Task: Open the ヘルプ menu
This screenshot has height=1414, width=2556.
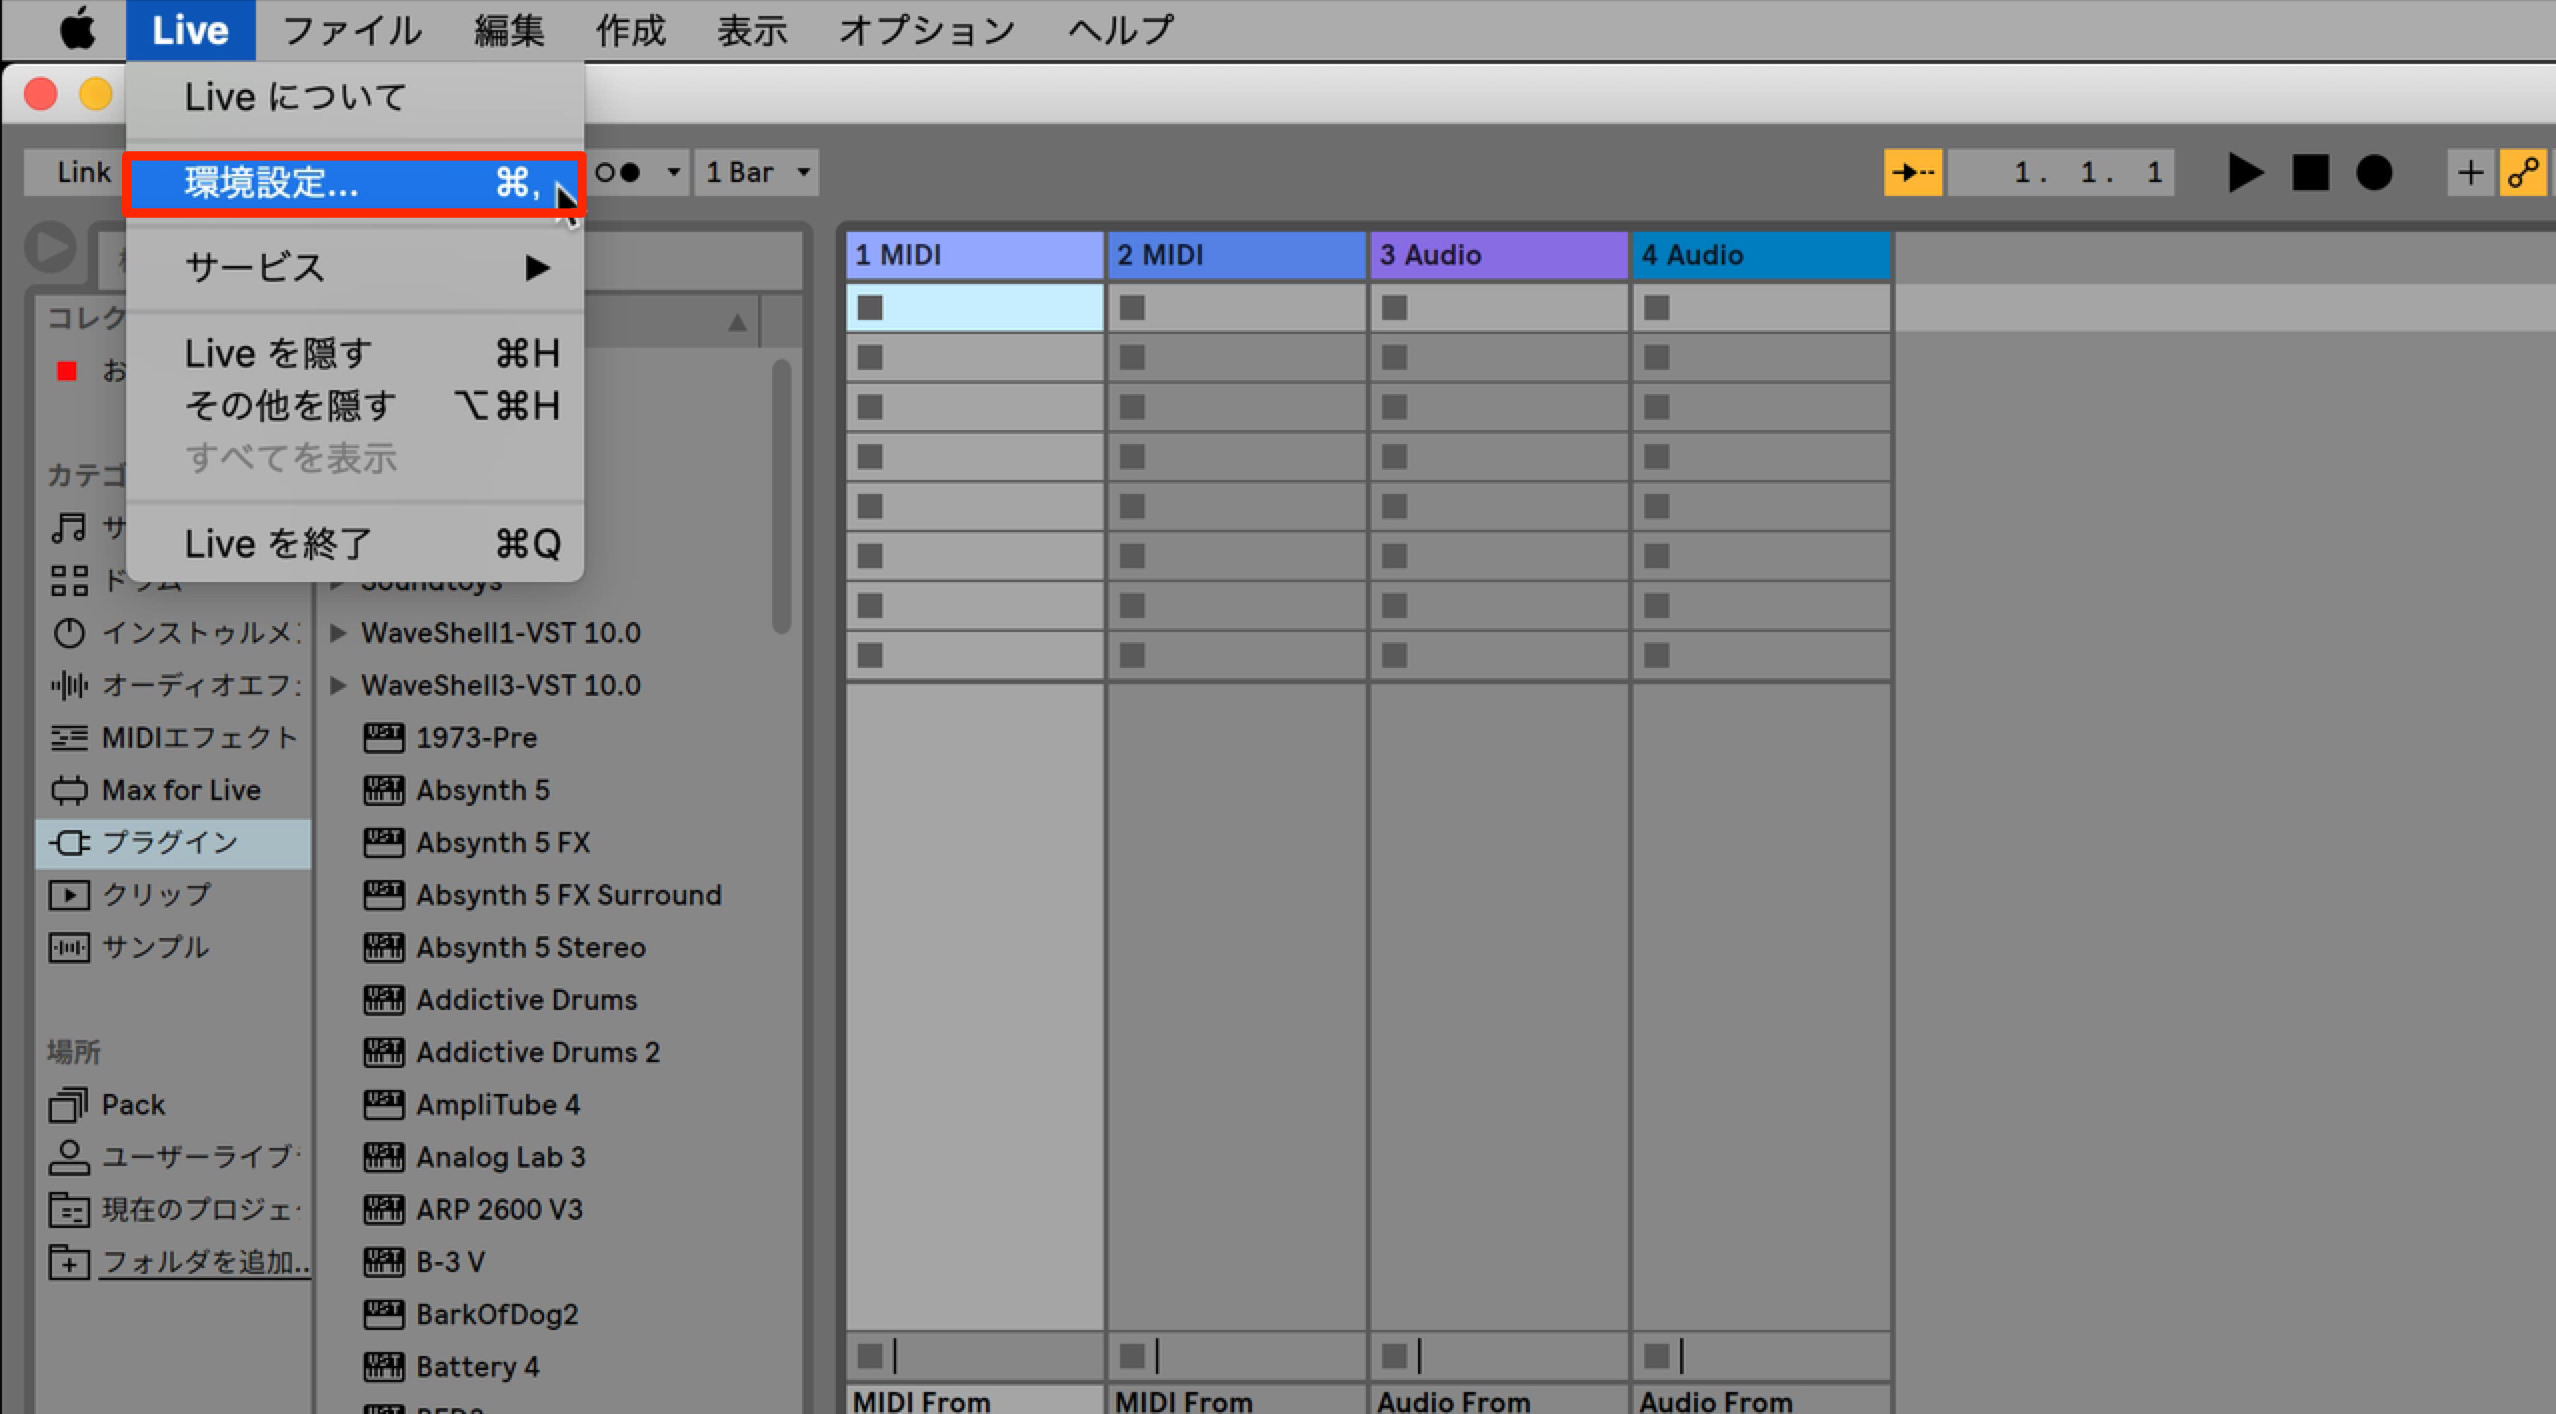Action: click(1120, 30)
